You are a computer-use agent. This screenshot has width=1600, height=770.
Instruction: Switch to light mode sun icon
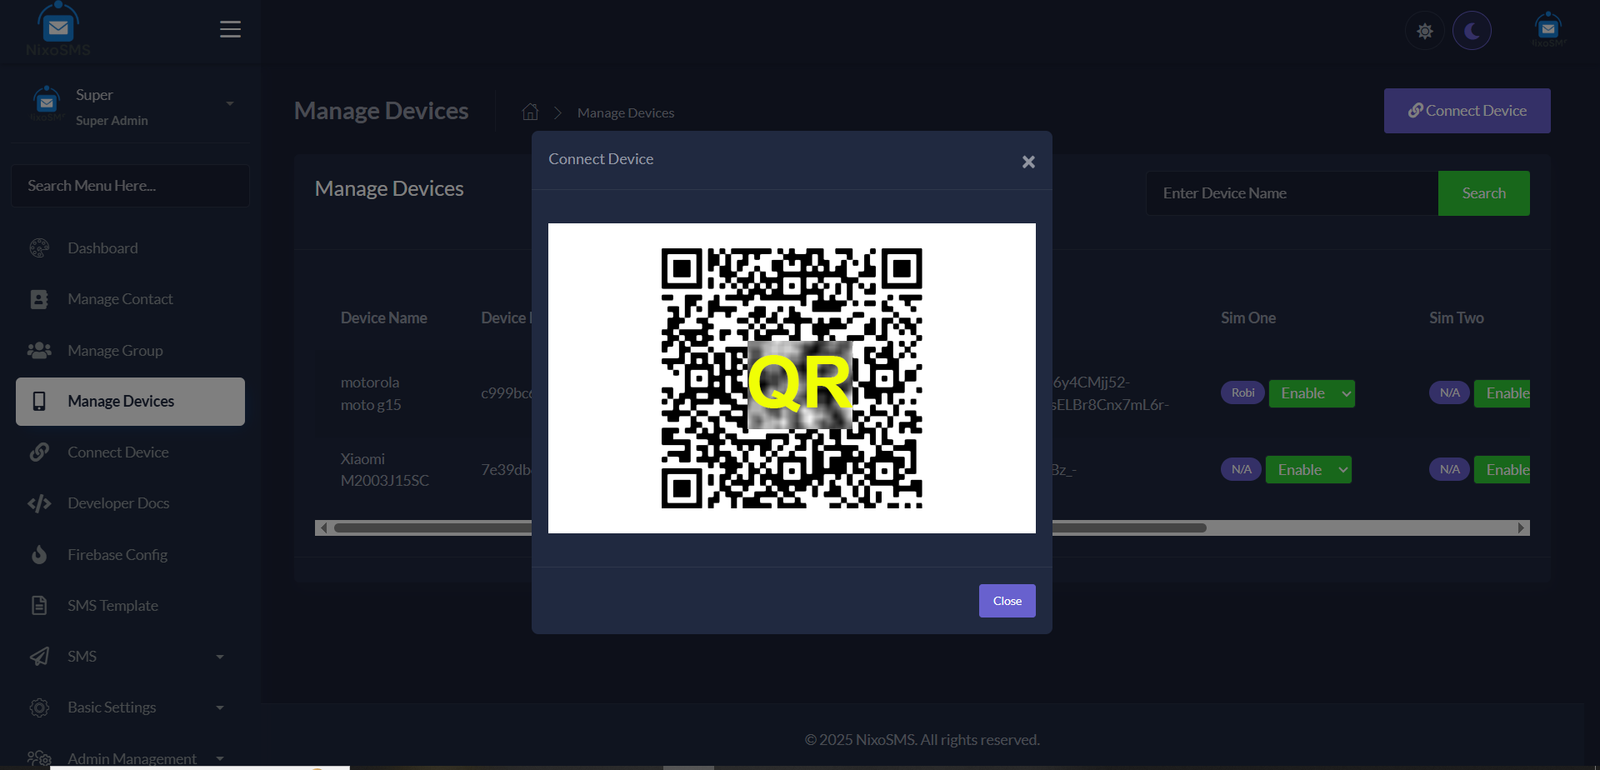[1425, 31]
